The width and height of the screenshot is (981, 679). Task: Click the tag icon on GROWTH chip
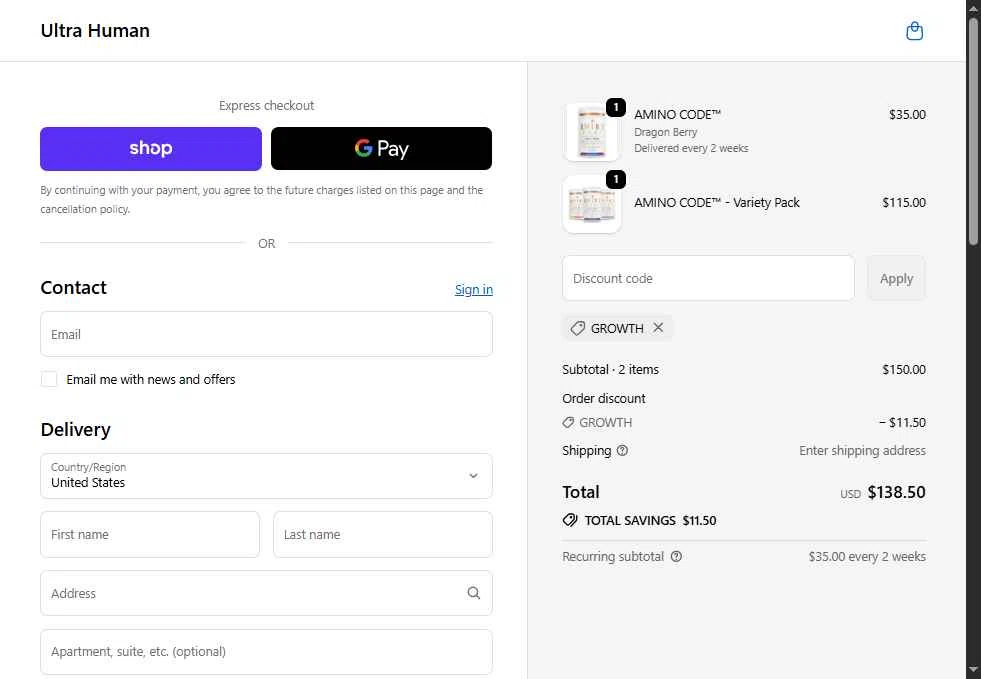[x=577, y=328]
